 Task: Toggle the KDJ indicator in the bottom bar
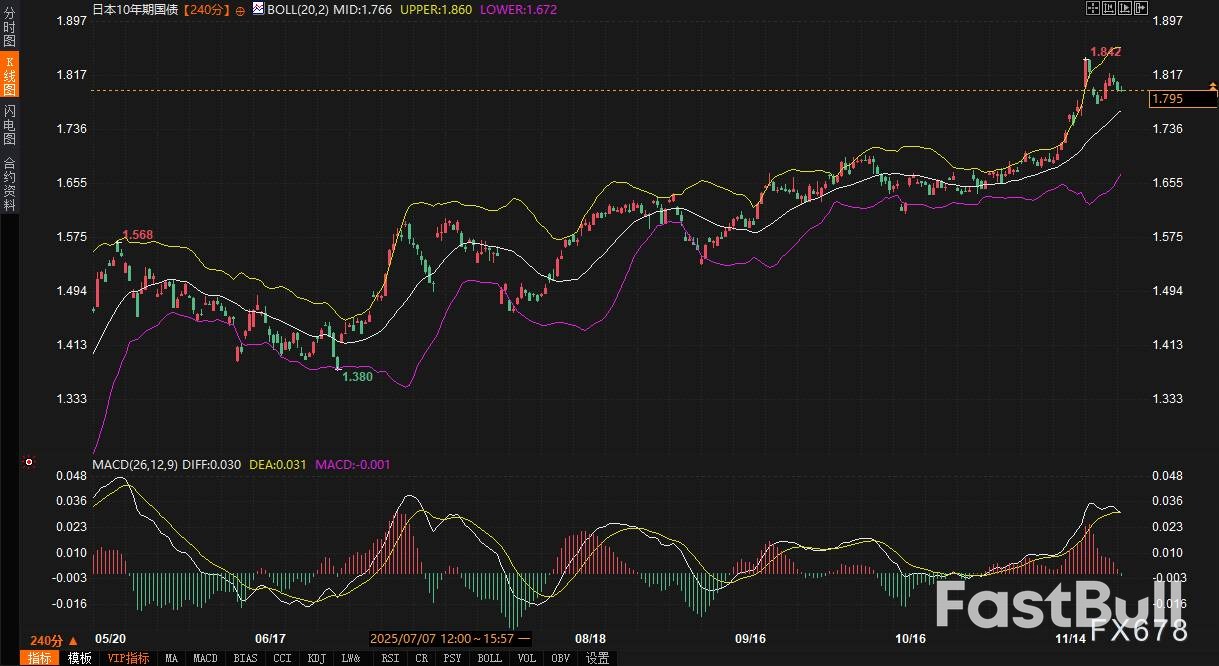point(316,658)
